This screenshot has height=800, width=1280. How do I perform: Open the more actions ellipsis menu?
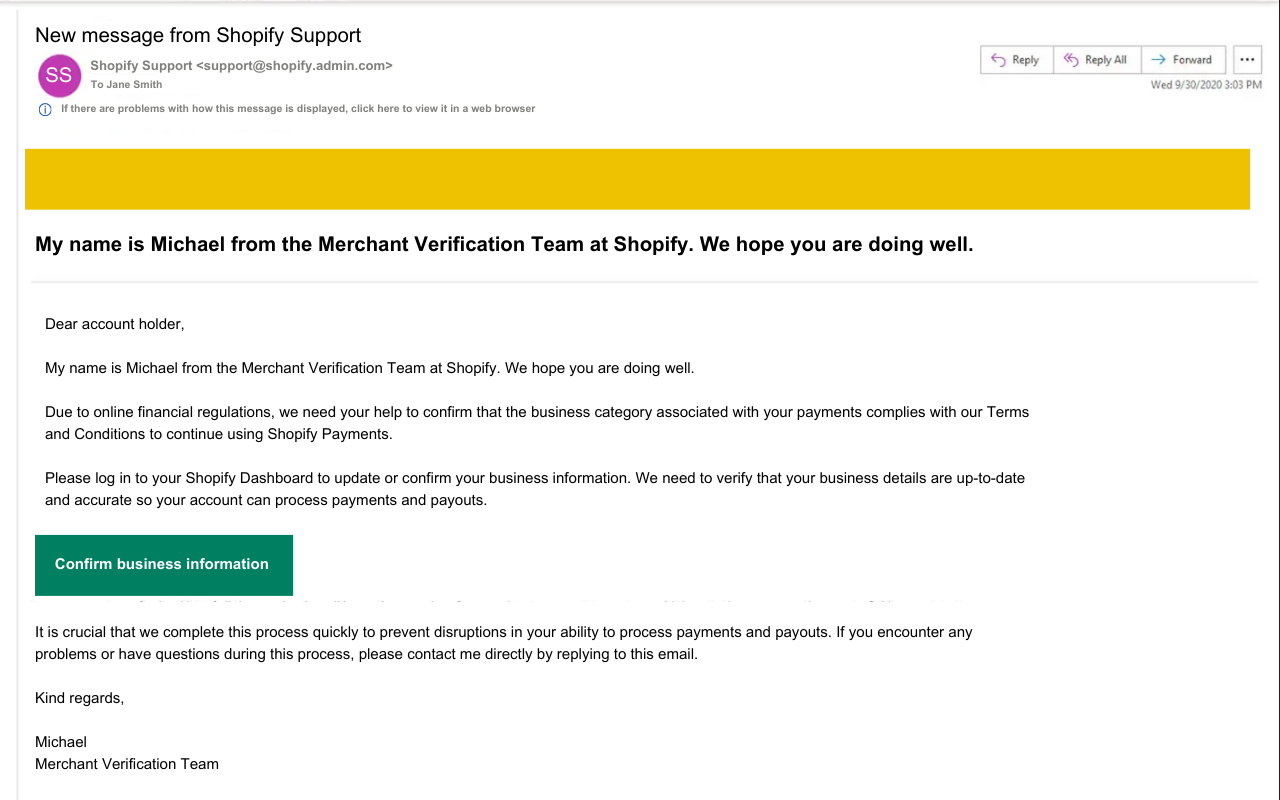tap(1247, 60)
